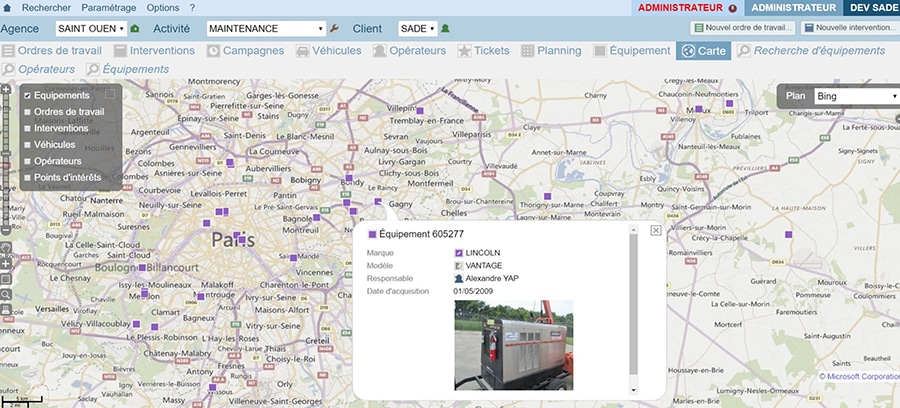Select the magnifier search map tool
The width and height of the screenshot is (900, 408).
(x=6, y=294)
